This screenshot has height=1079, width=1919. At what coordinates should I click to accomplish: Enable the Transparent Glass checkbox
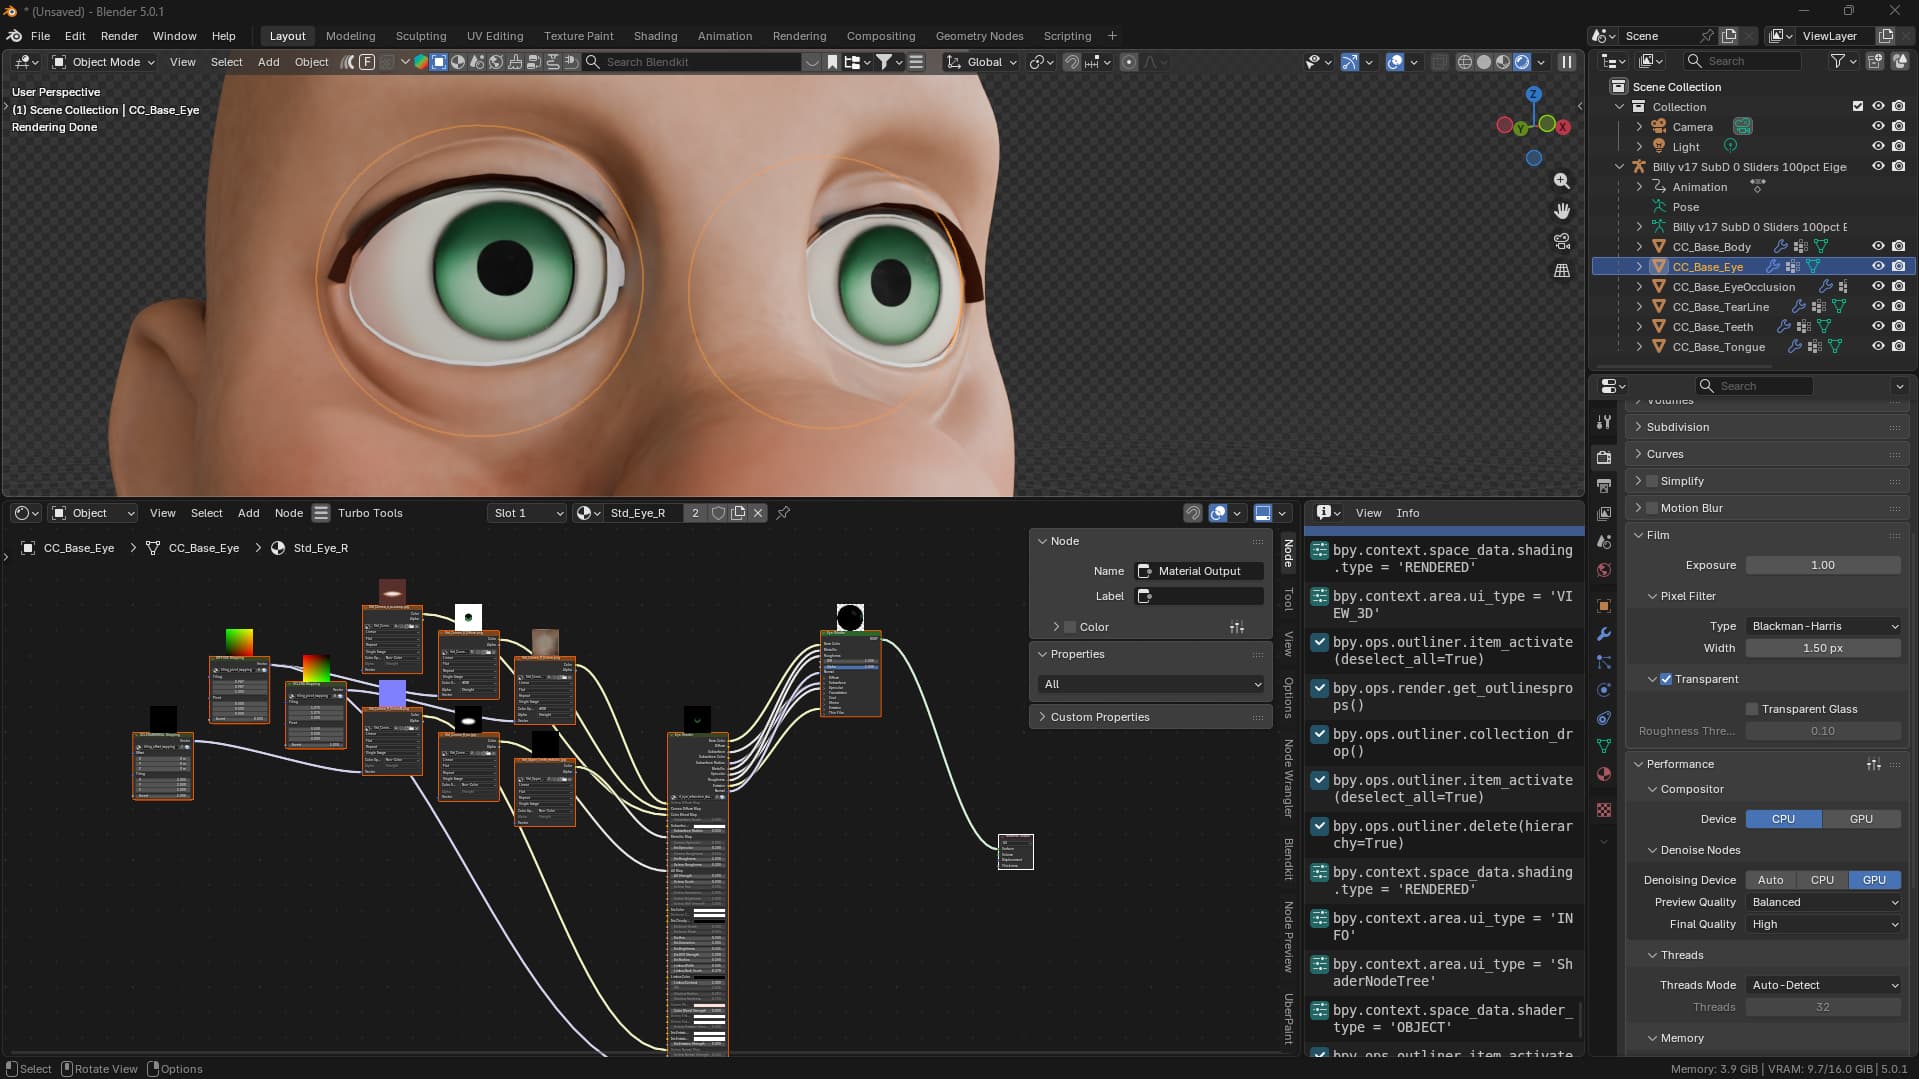pos(1752,709)
